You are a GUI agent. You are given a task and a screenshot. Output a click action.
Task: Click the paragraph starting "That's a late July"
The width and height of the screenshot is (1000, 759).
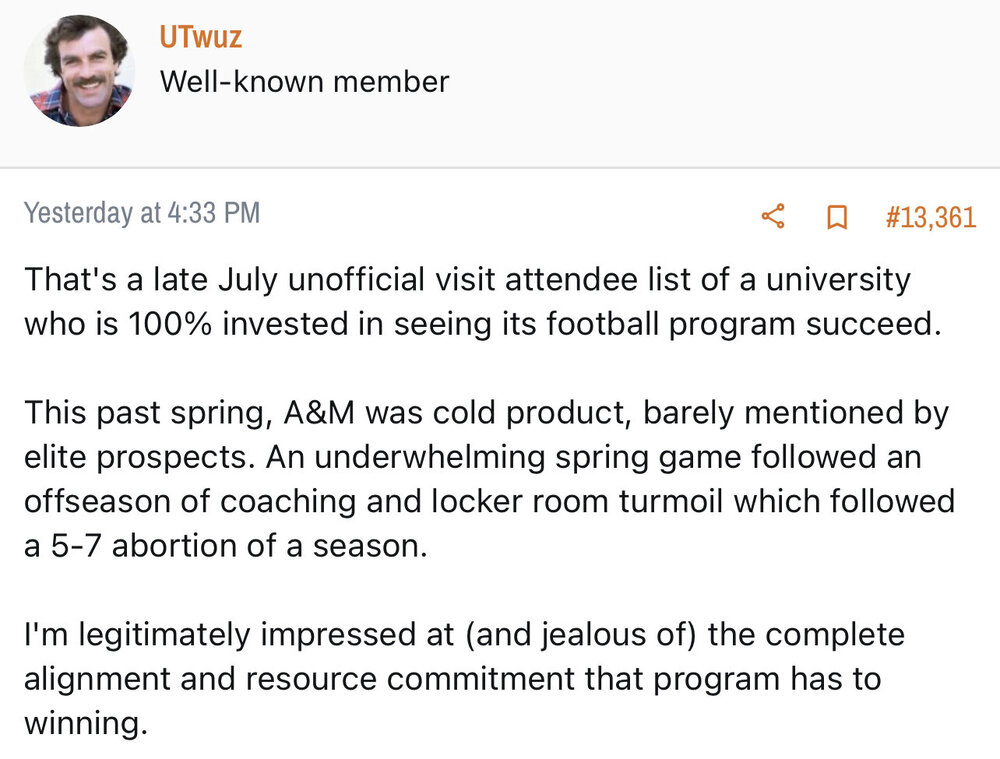pos(480,303)
